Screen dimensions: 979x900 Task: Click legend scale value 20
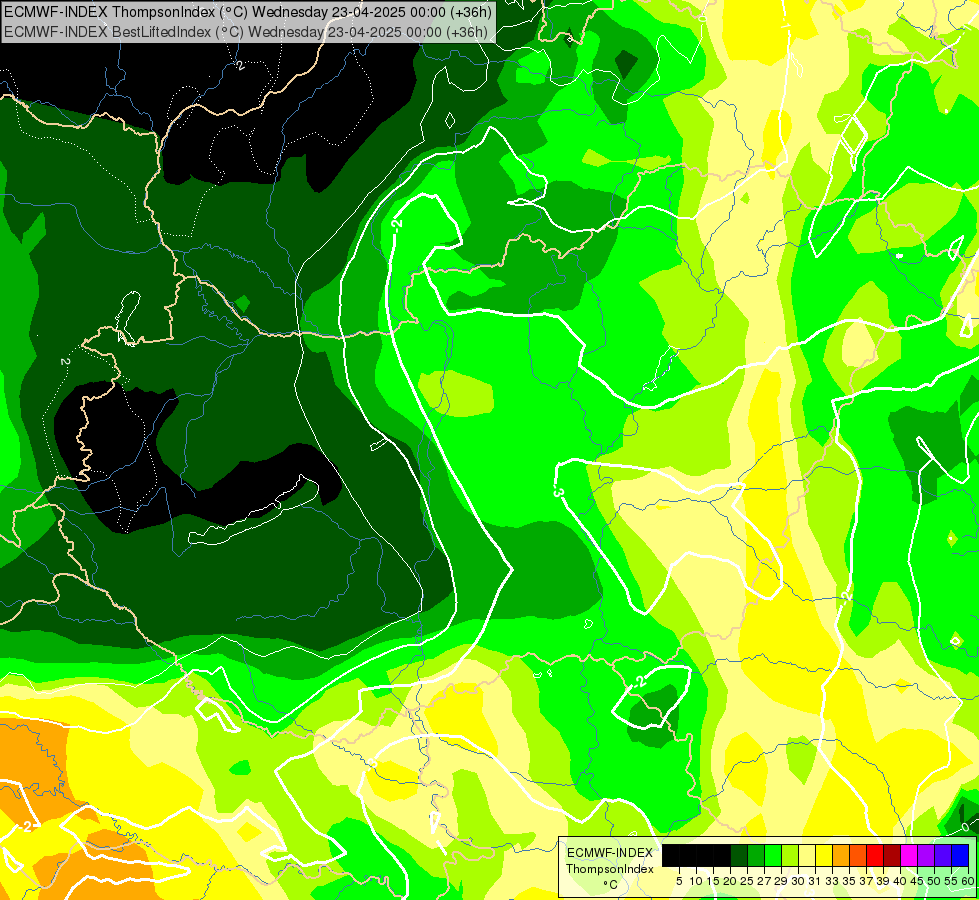730,881
